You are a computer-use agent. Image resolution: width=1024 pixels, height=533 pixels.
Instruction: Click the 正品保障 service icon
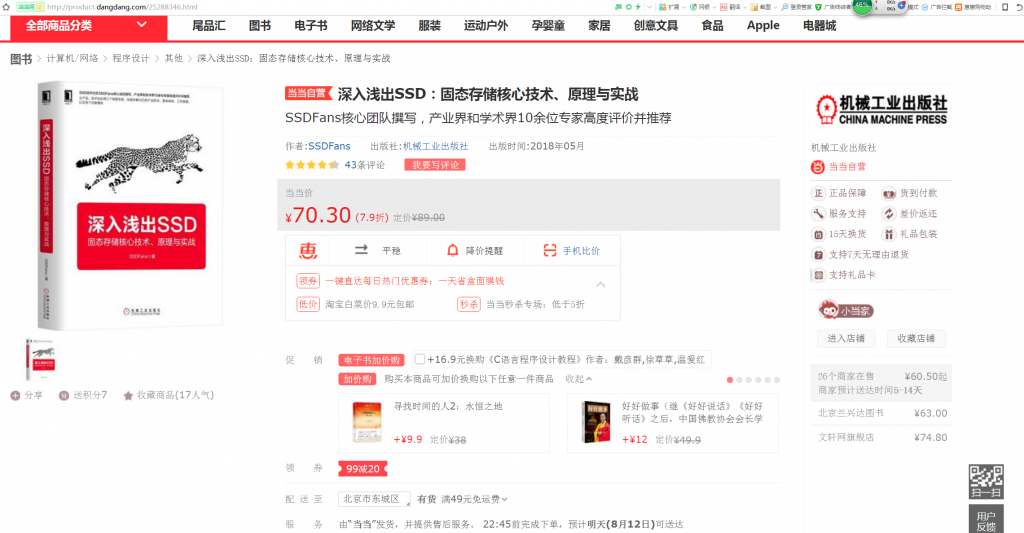tap(818, 193)
